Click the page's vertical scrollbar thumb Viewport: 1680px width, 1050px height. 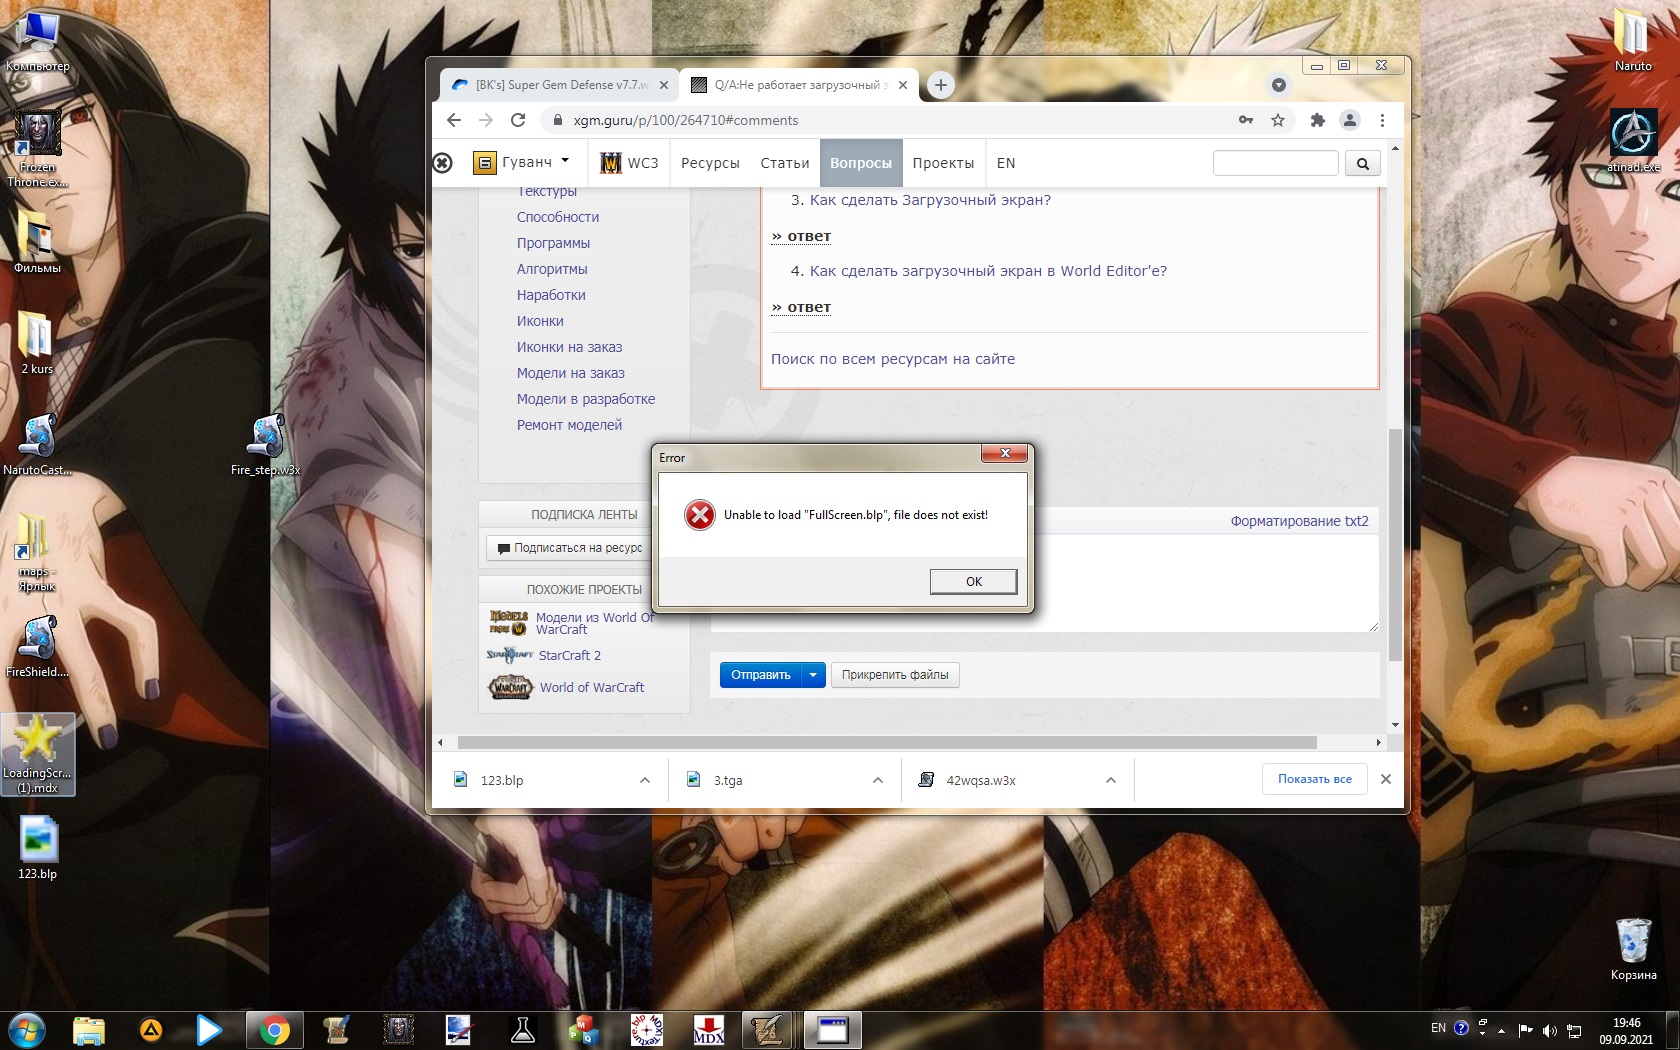click(x=1395, y=545)
